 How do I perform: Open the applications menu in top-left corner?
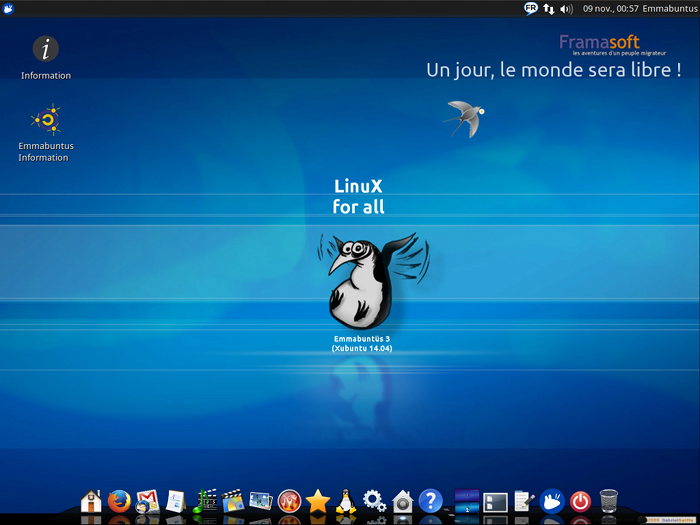[9, 9]
